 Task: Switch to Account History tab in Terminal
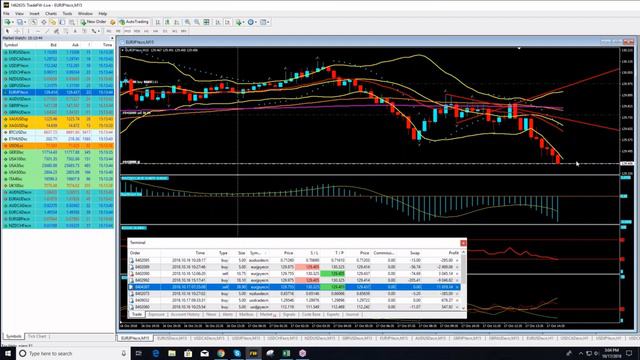click(x=185, y=314)
